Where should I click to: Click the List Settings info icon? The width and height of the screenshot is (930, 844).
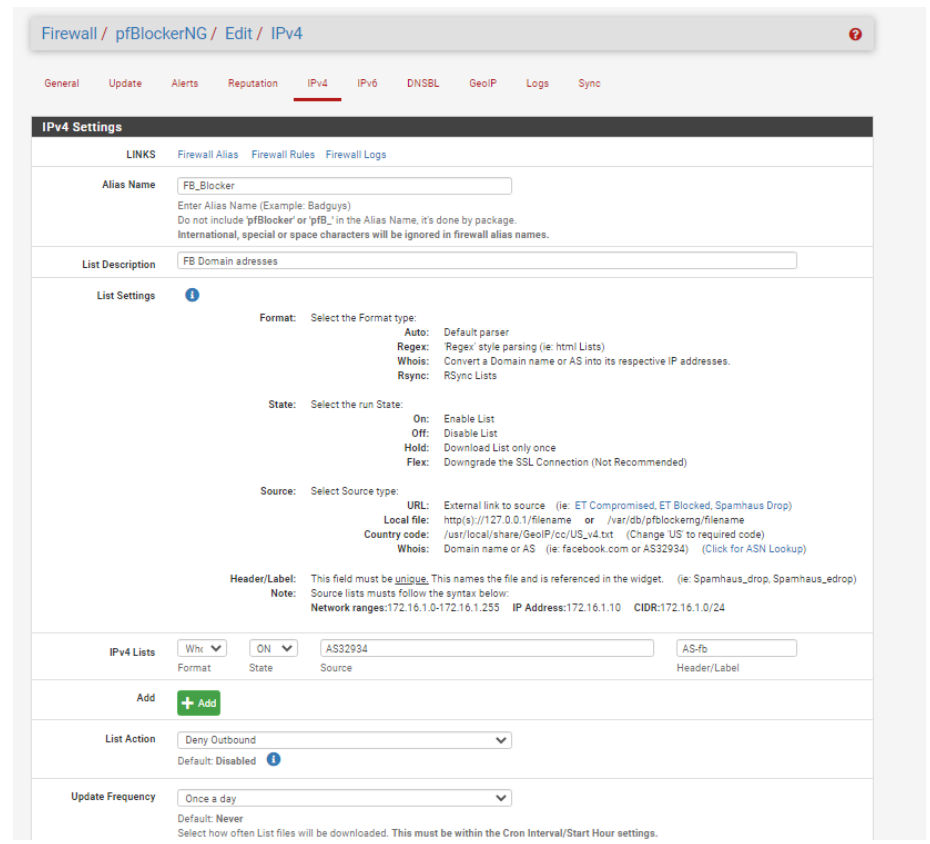pos(192,295)
